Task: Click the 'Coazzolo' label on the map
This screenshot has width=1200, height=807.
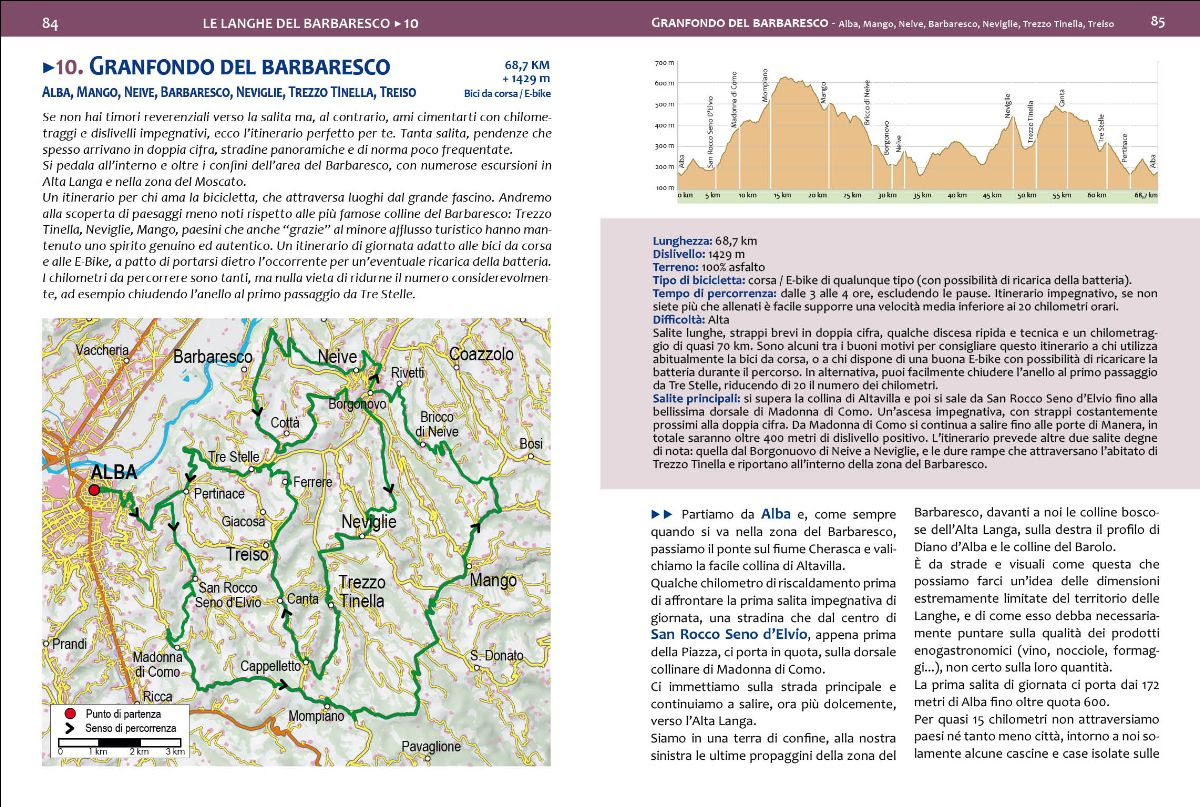Action: pos(481,354)
